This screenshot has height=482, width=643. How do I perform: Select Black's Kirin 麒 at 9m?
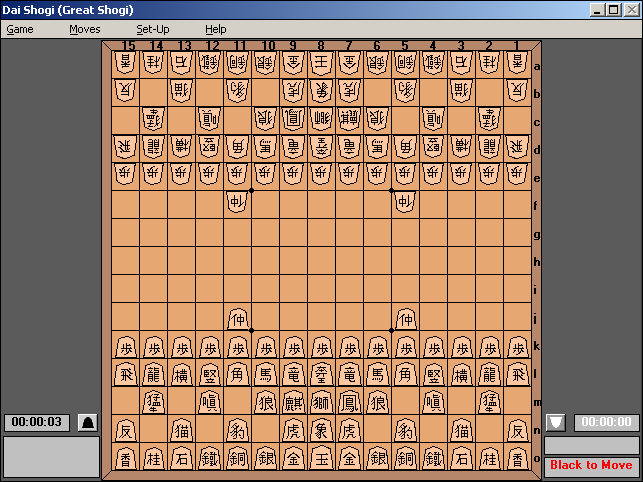tap(293, 402)
